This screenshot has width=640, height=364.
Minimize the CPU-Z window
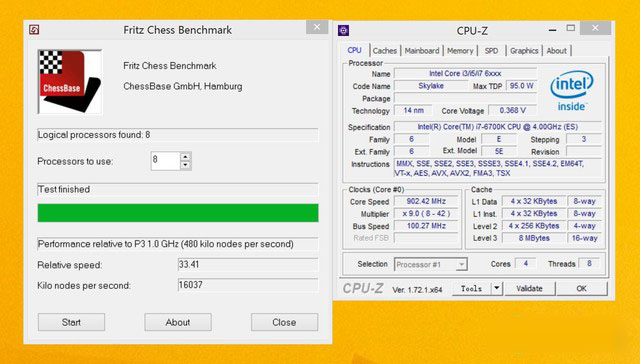(553, 29)
